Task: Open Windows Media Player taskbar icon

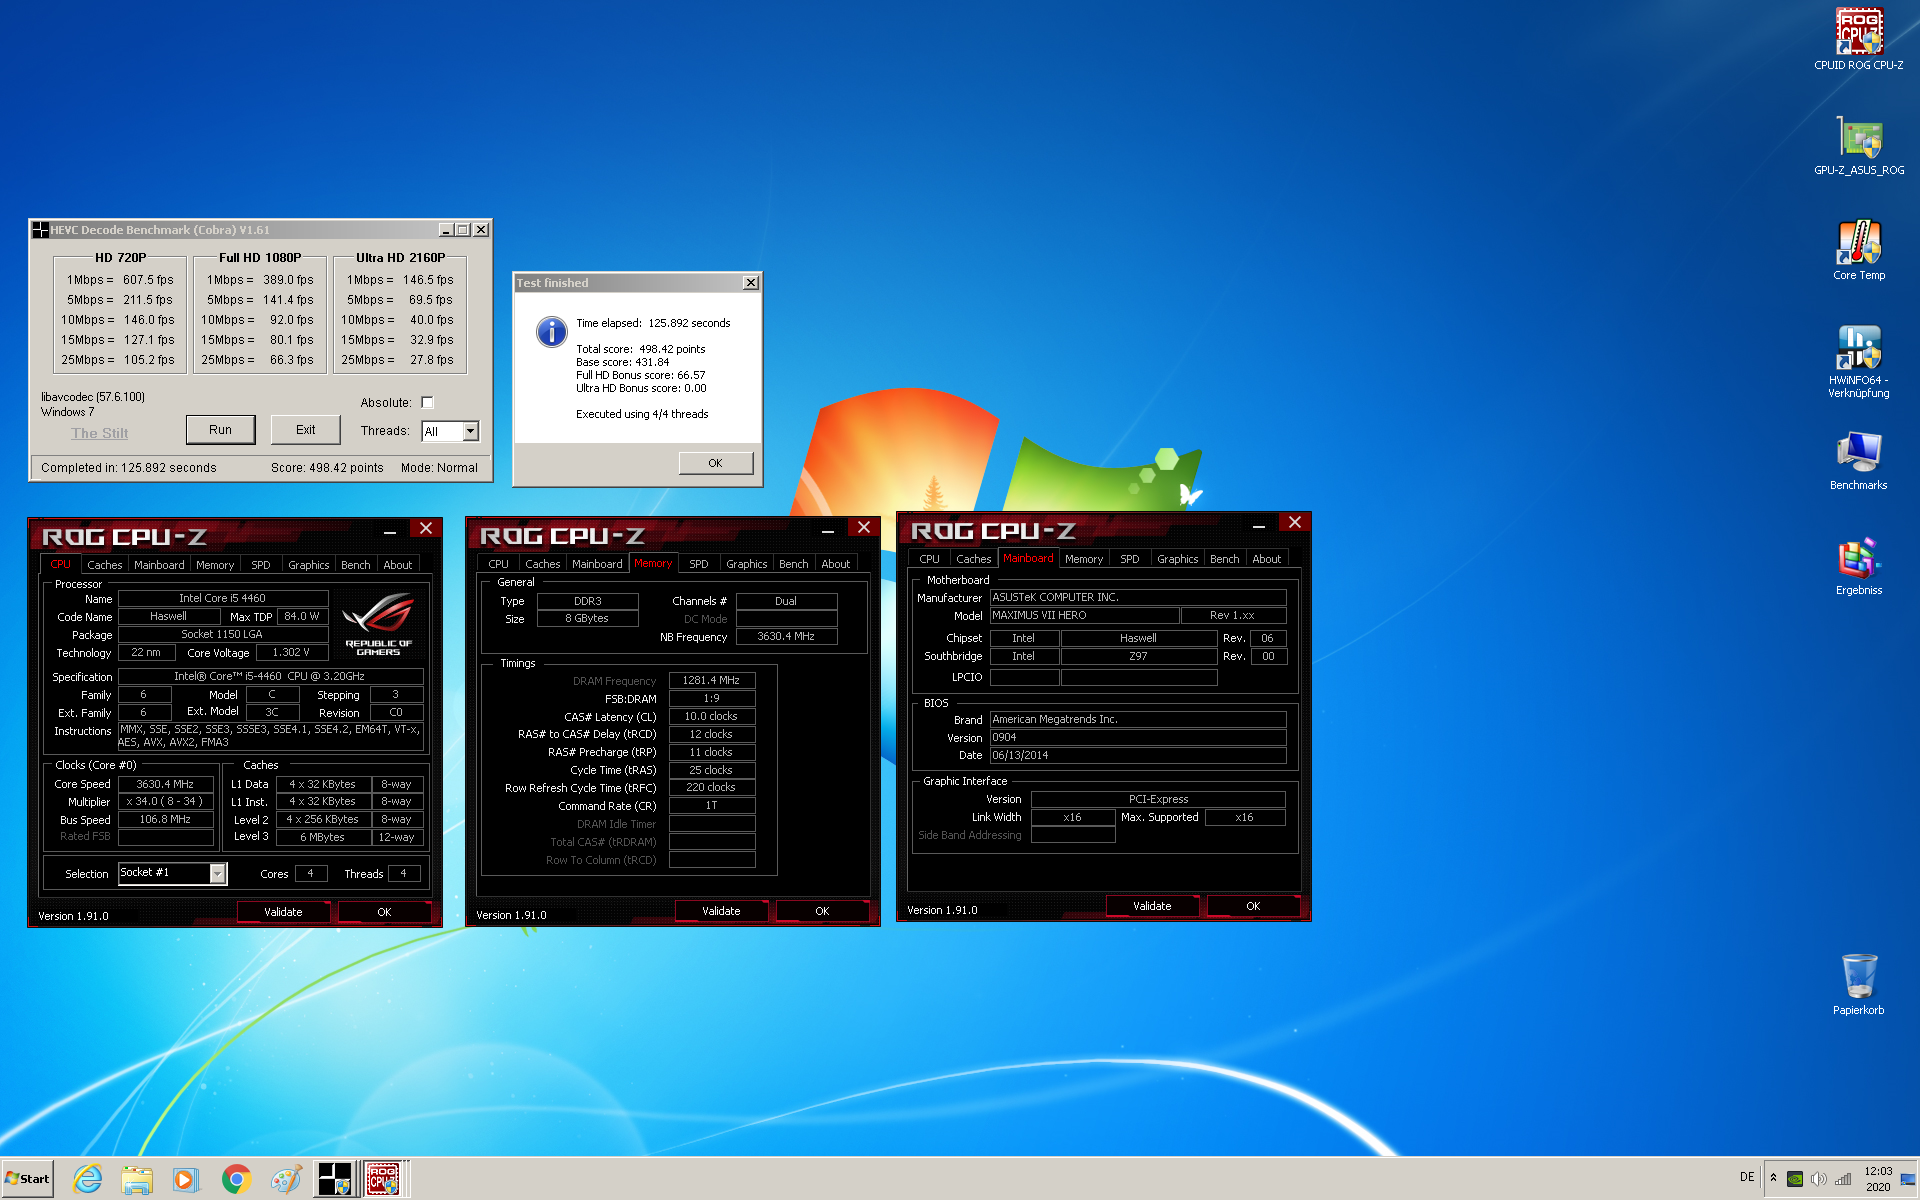Action: pos(186,1179)
